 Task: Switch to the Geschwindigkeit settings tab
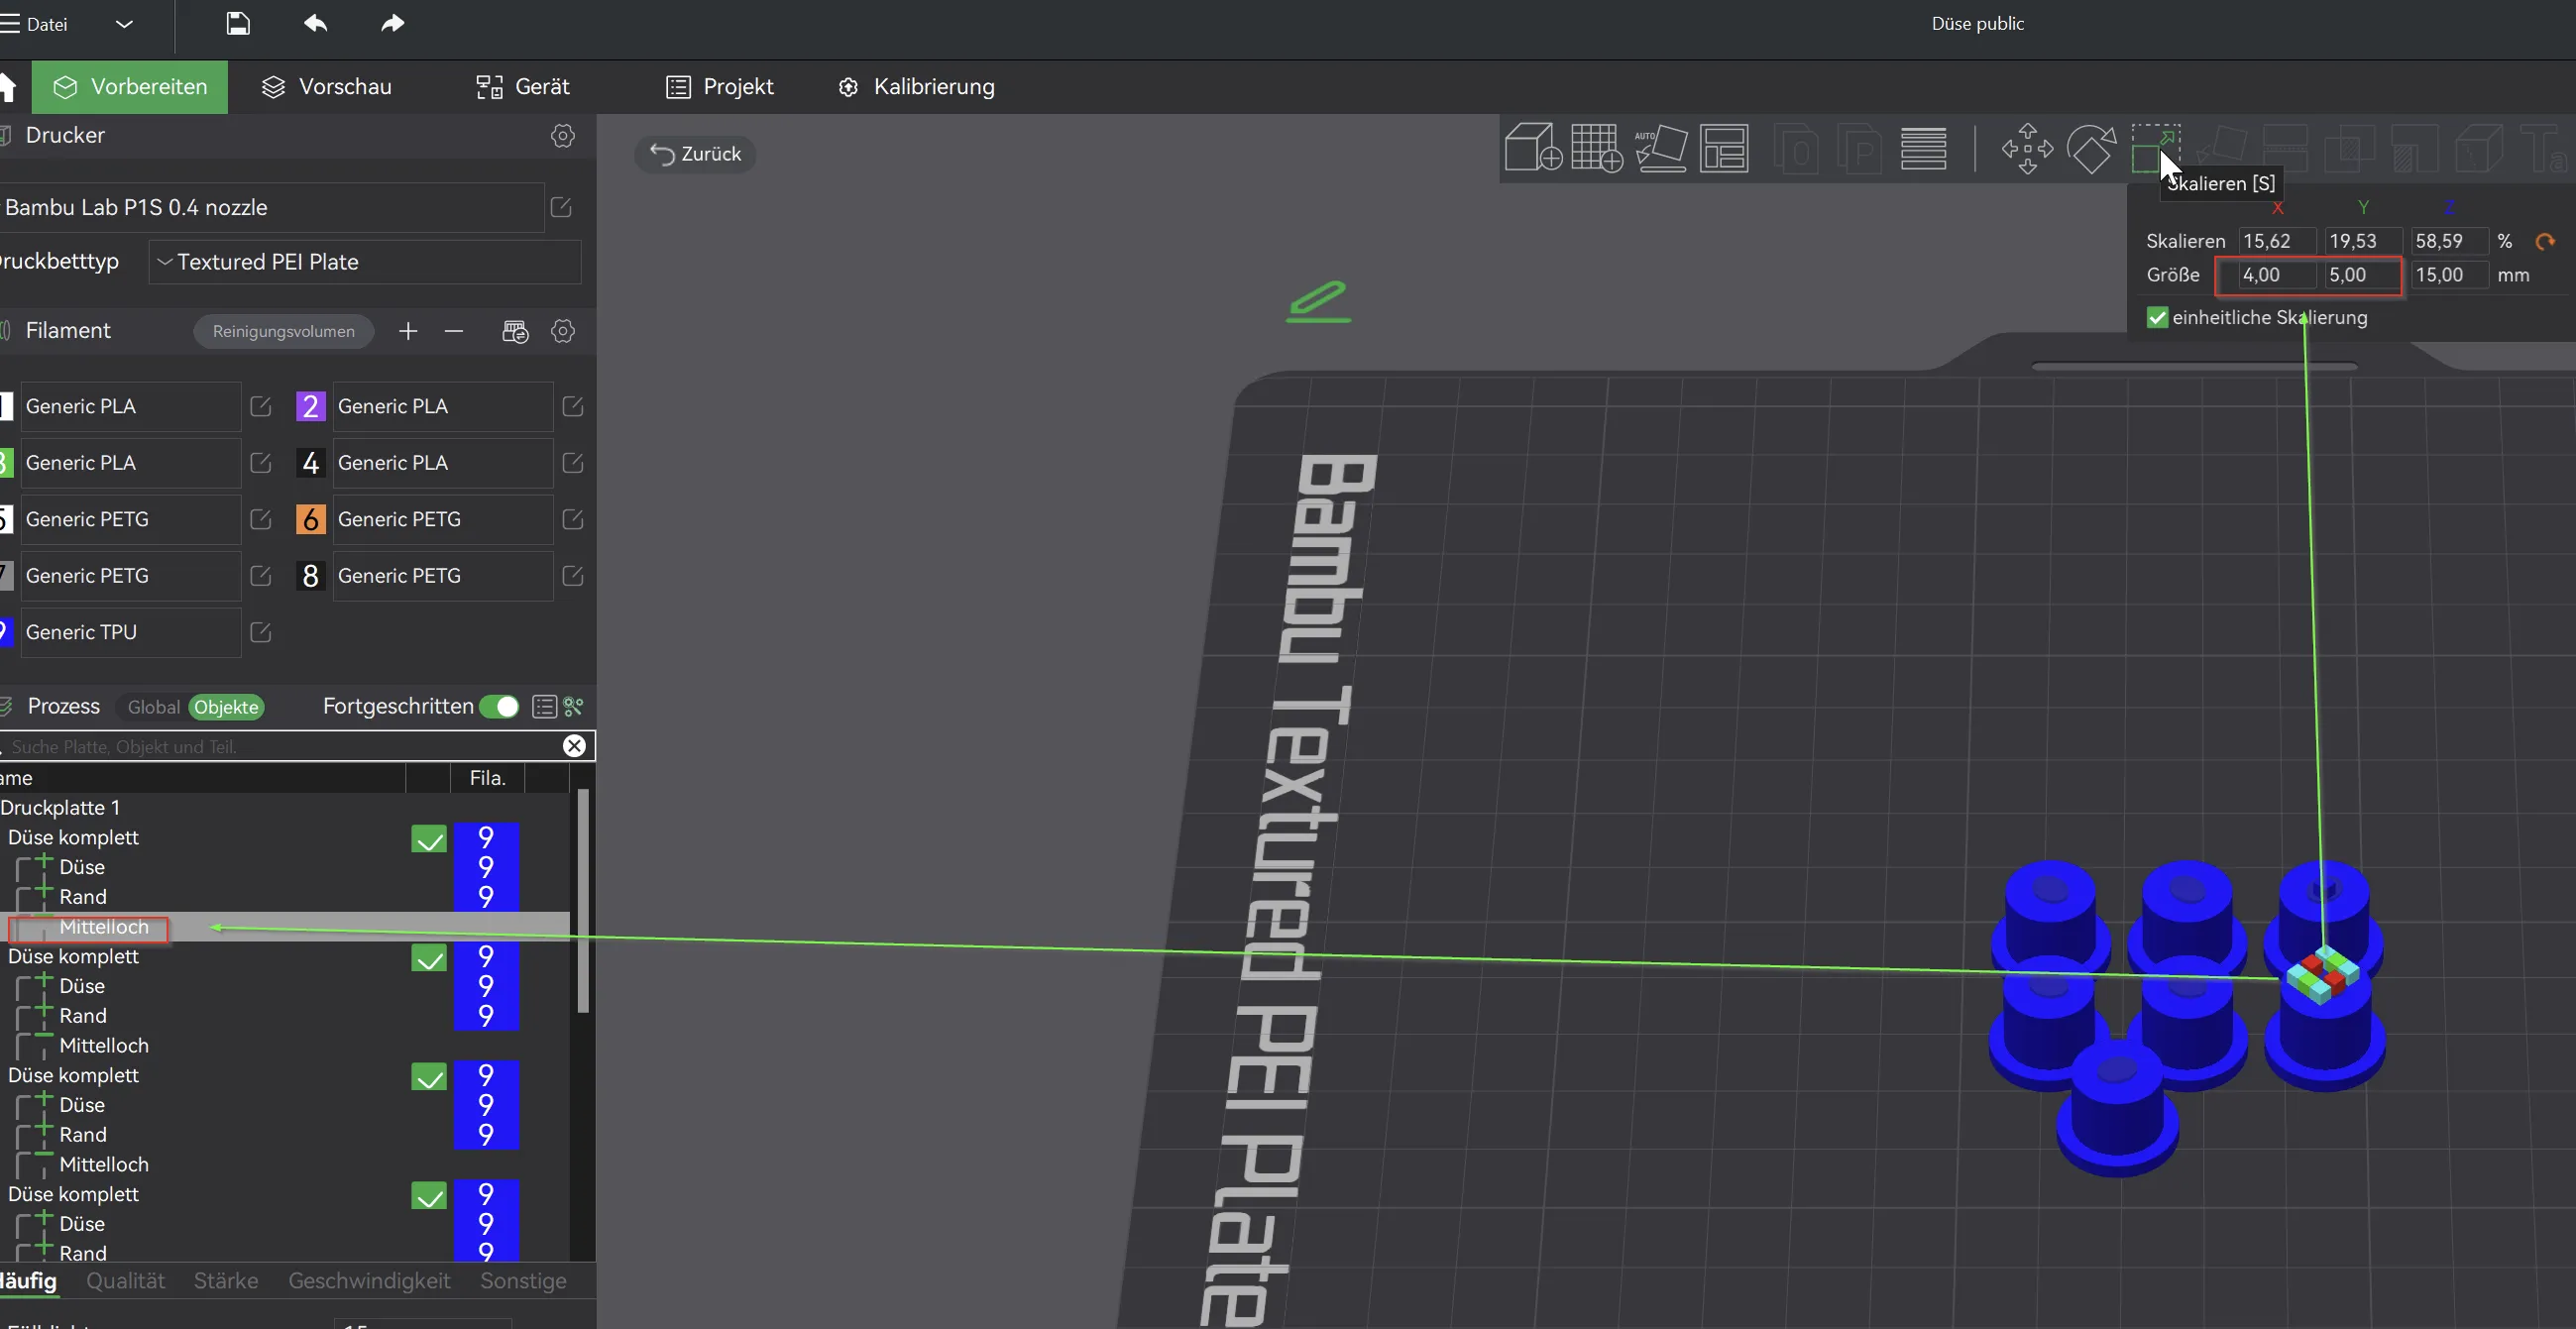[x=369, y=1281]
